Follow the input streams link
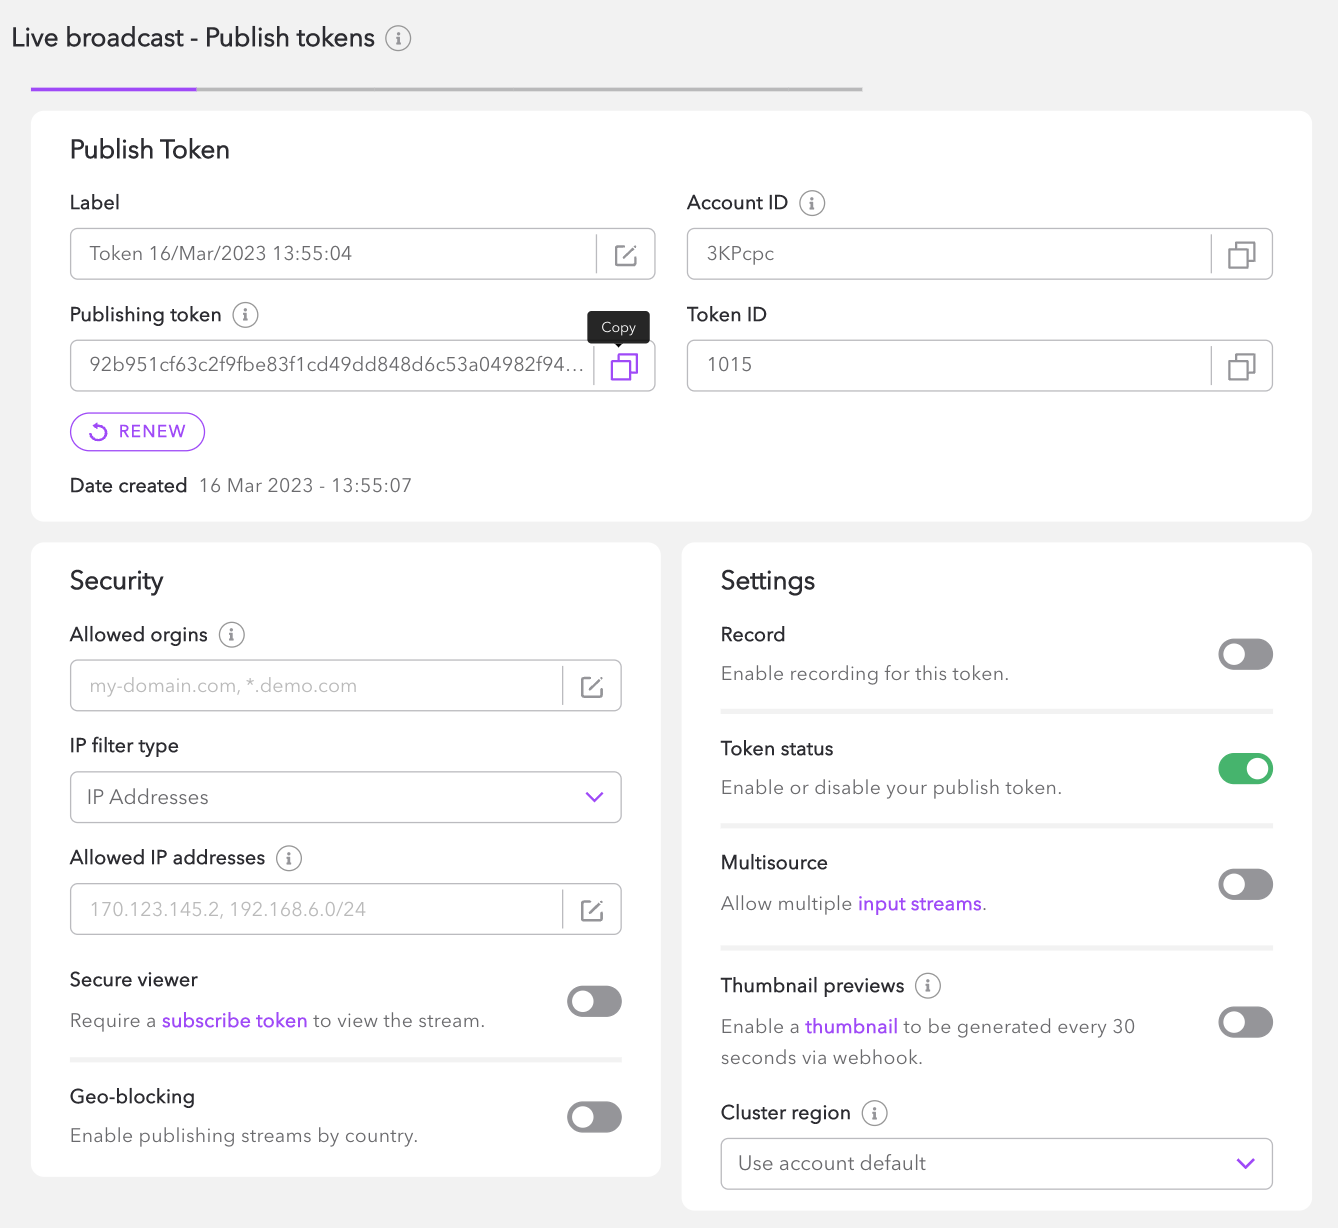Viewport: 1338px width, 1228px height. point(919,904)
